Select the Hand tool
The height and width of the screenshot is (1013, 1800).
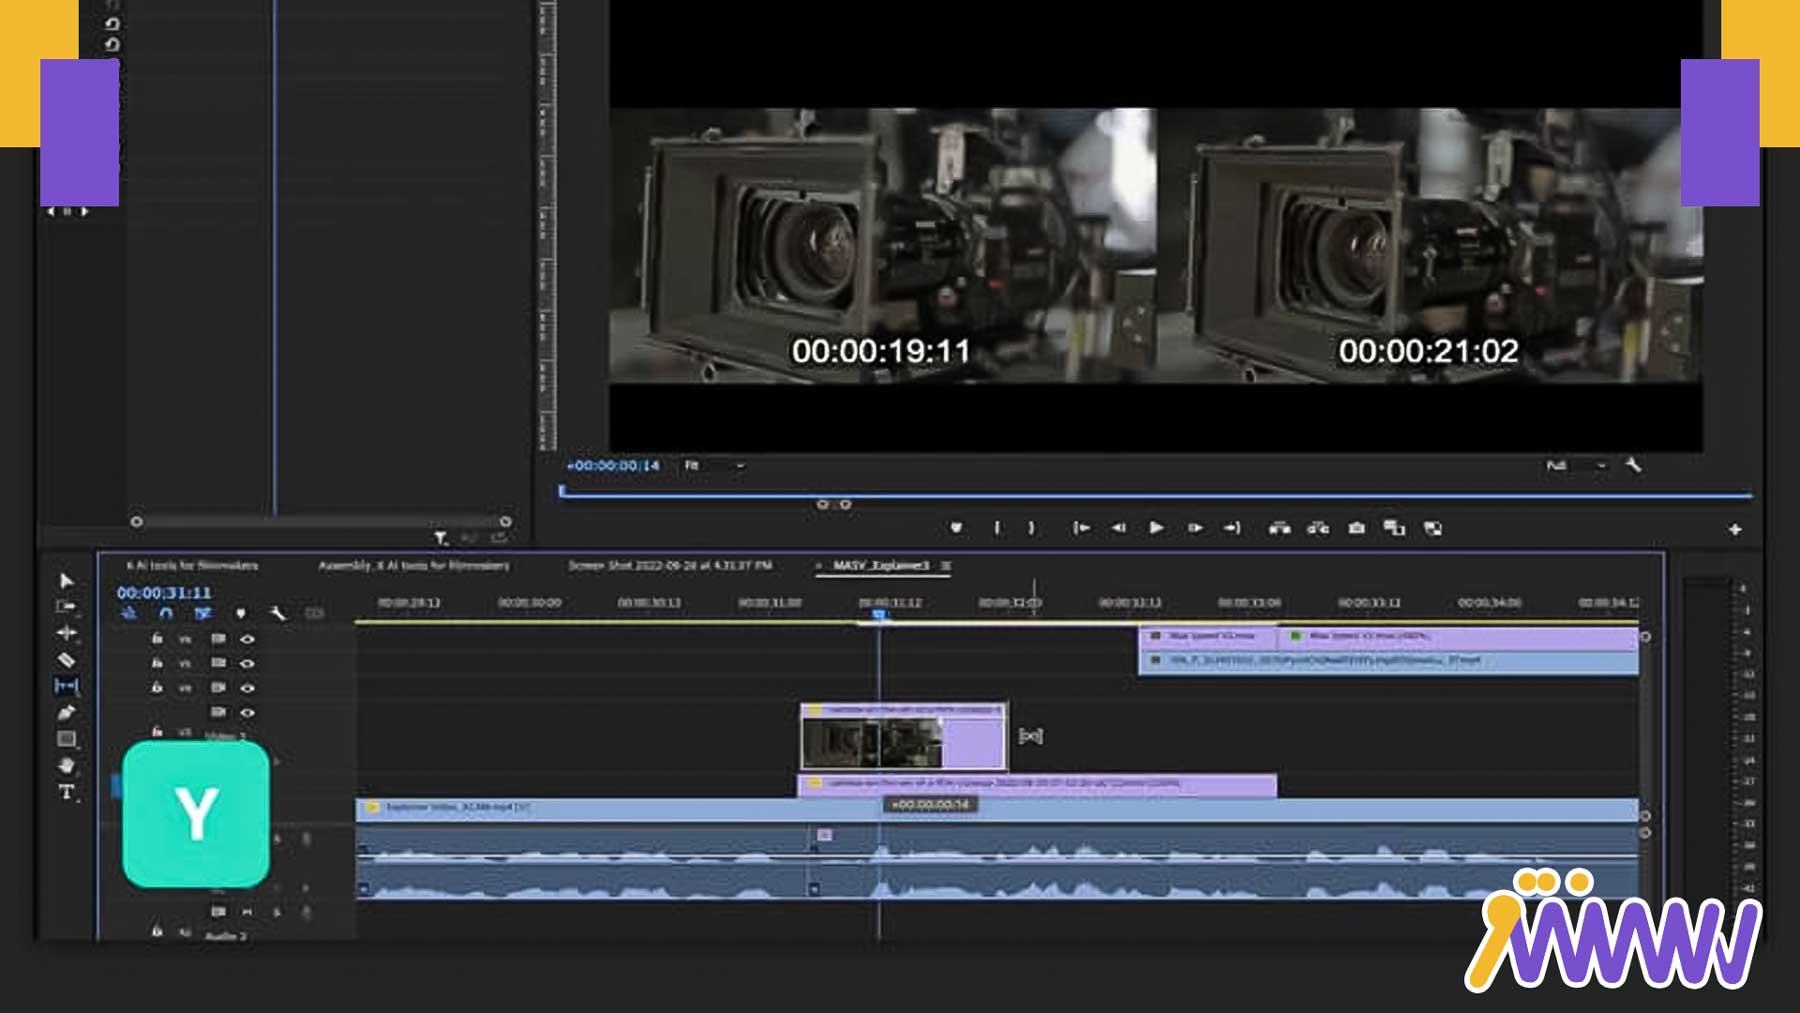(x=66, y=765)
